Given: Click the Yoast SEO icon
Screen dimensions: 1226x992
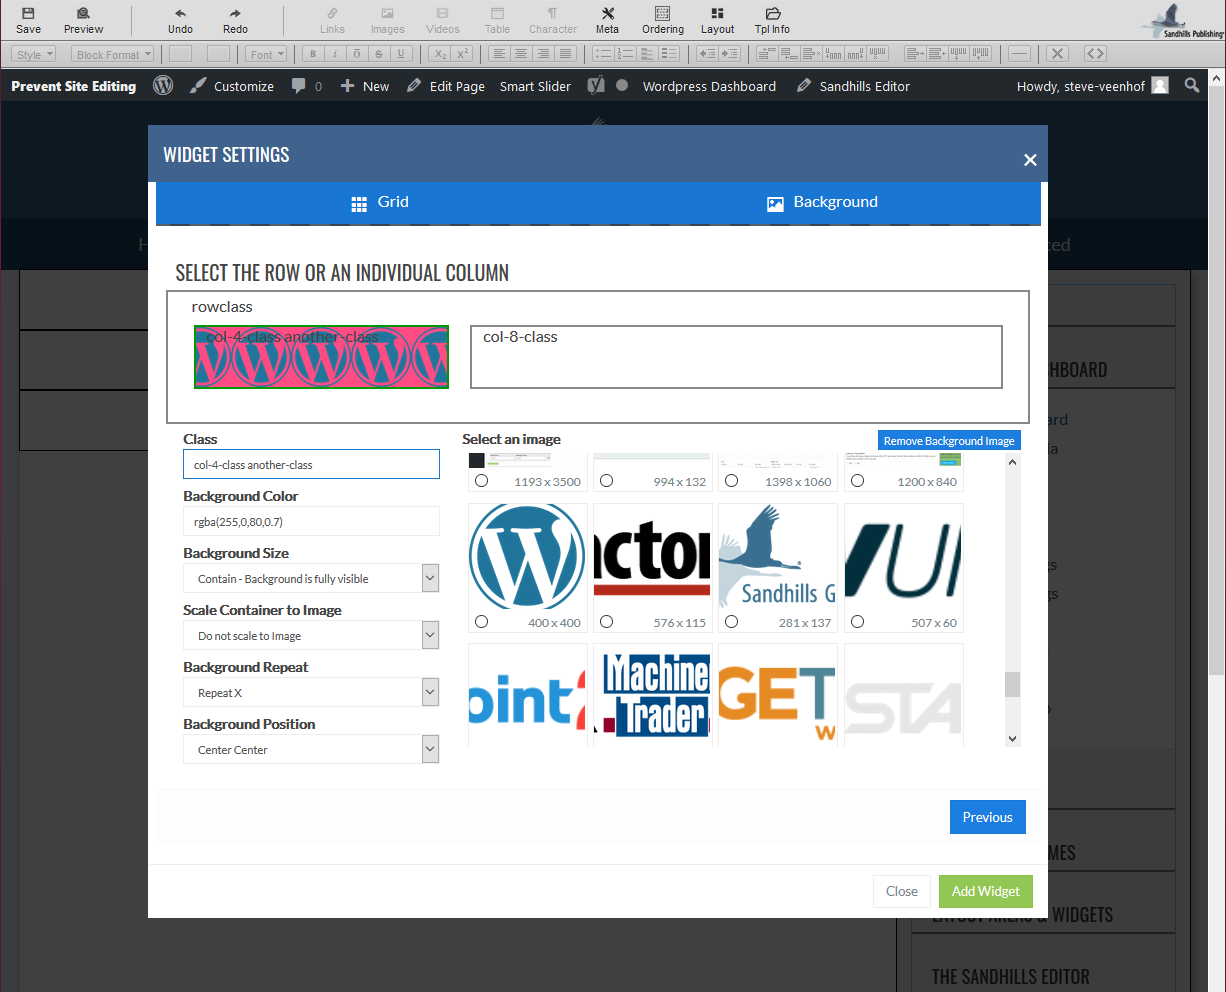Looking at the screenshot, I should (596, 86).
